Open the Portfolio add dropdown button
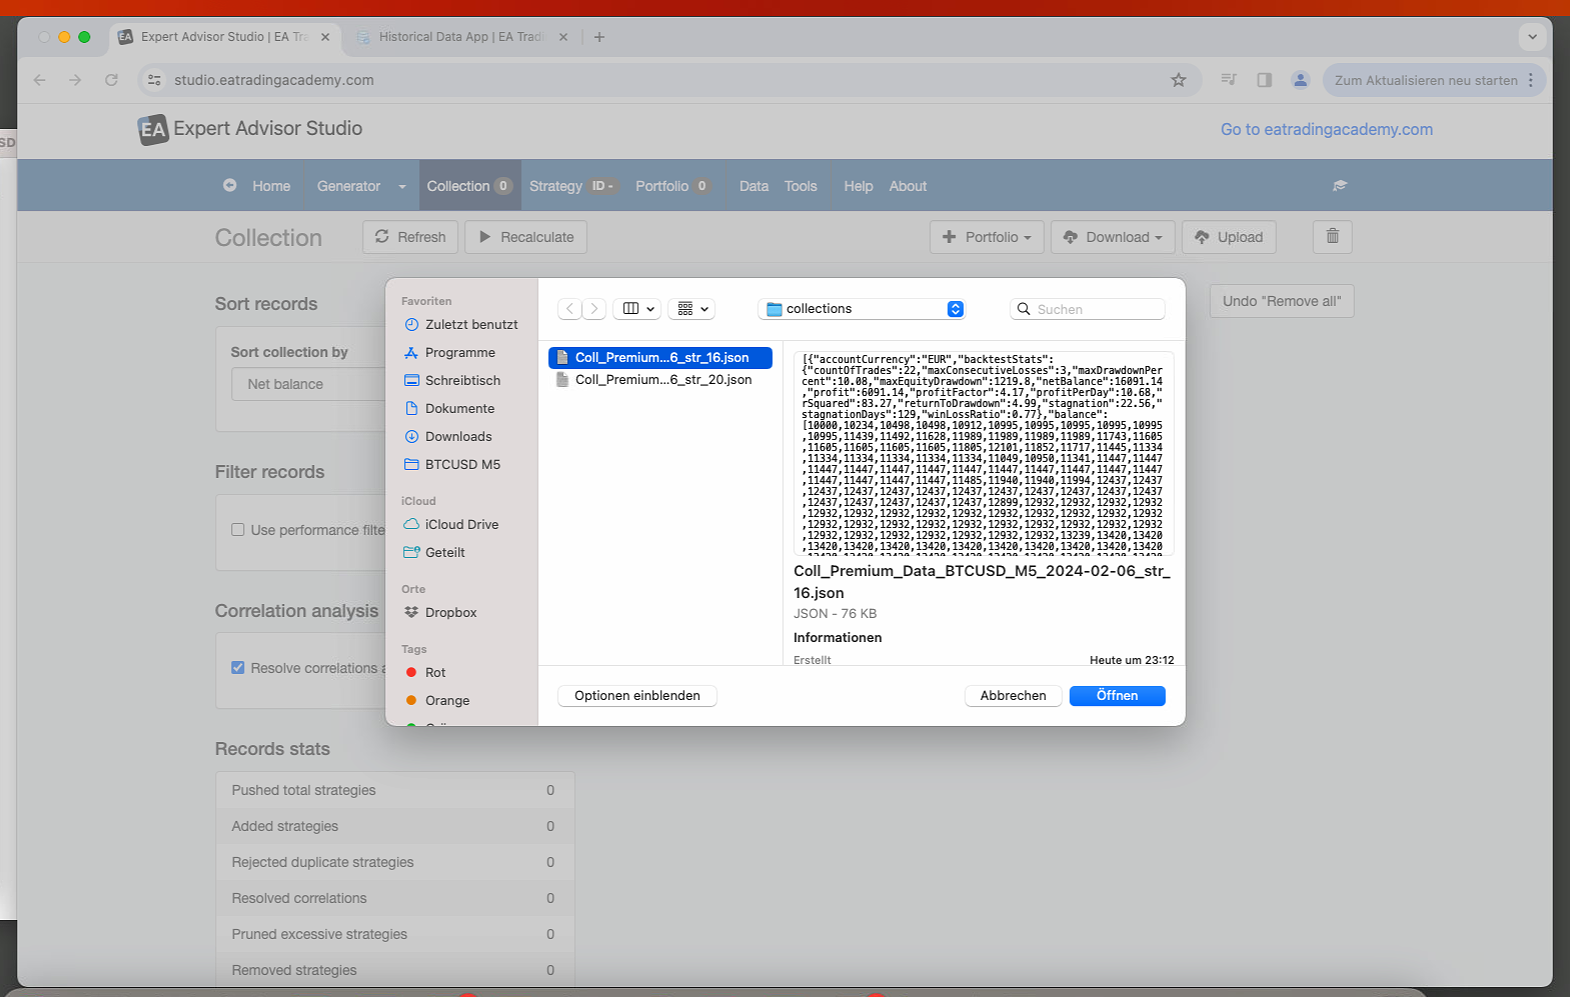This screenshot has height=997, width=1570. (987, 237)
